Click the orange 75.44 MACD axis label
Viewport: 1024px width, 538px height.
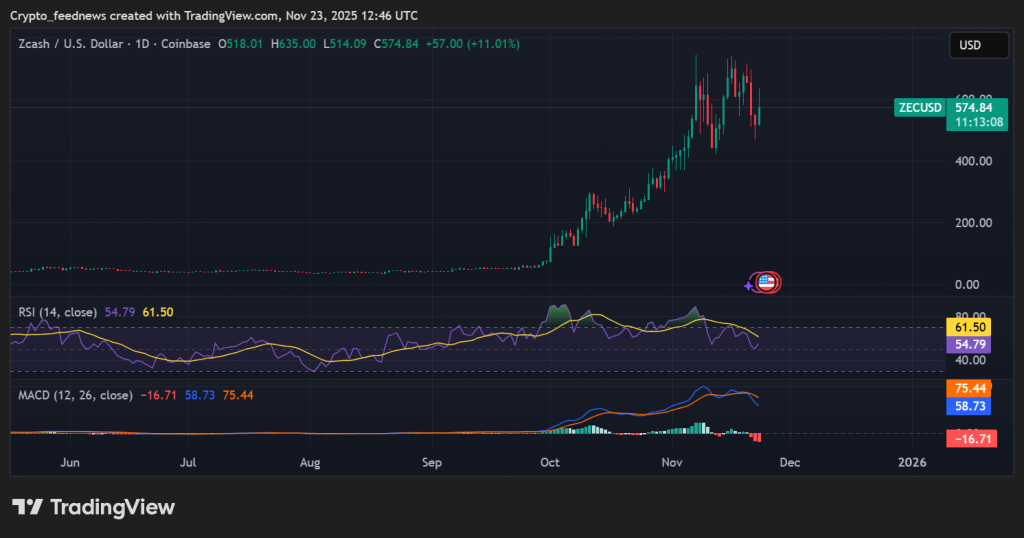pos(969,388)
